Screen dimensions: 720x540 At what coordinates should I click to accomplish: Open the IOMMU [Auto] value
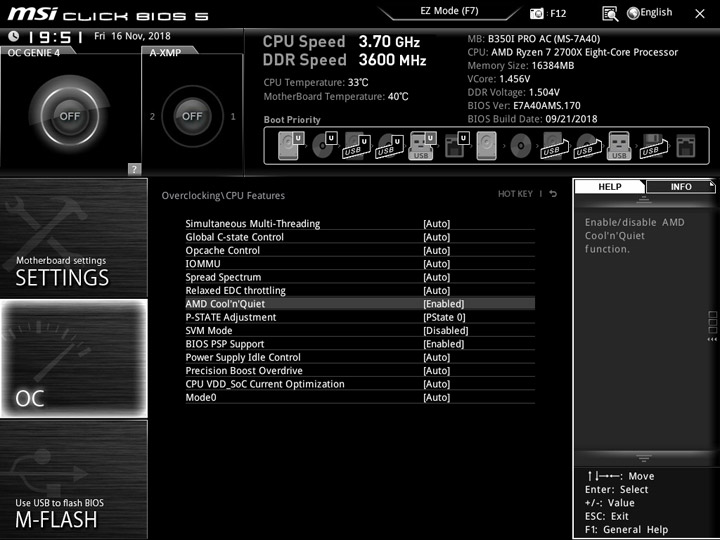(436, 264)
